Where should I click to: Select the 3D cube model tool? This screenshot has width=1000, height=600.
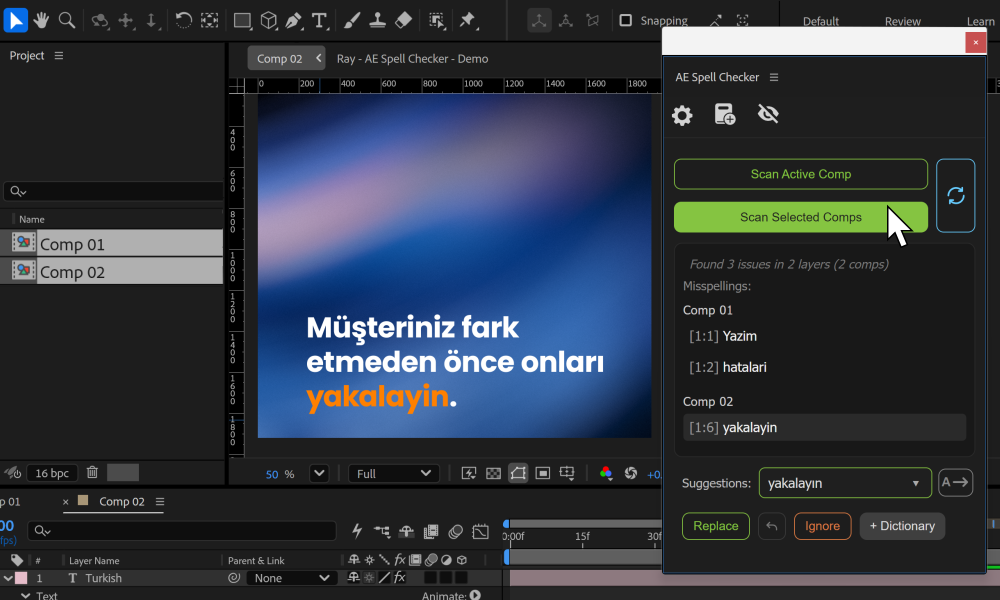(268, 21)
